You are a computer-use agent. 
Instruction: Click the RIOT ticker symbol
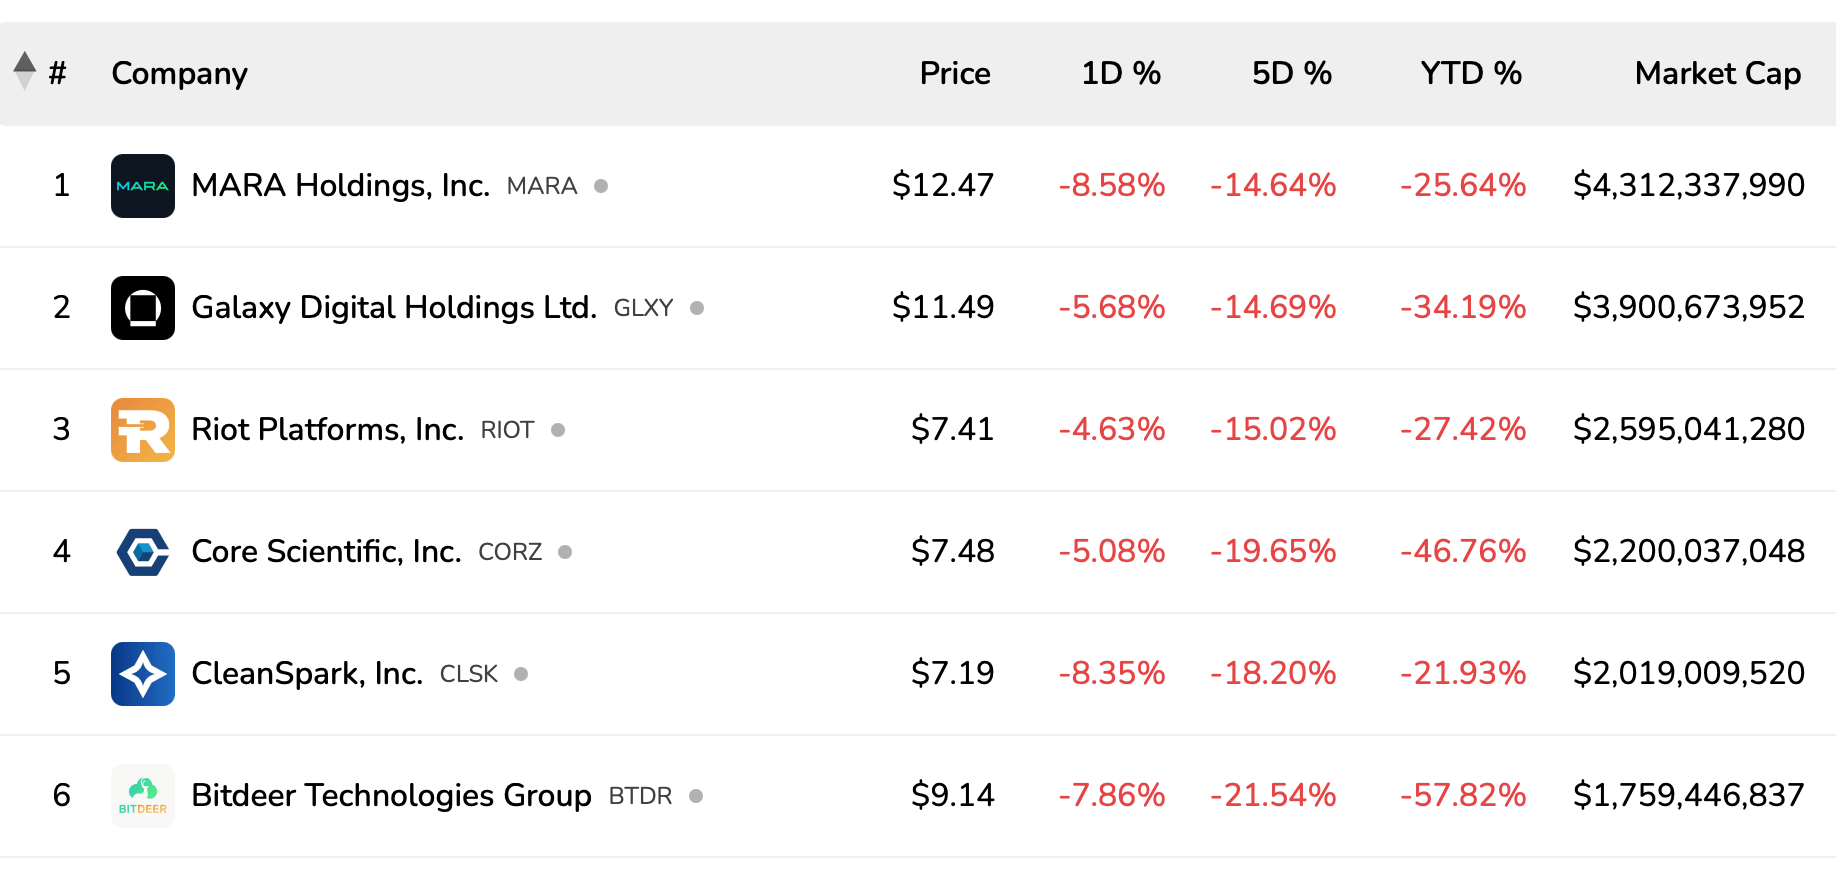tap(507, 431)
